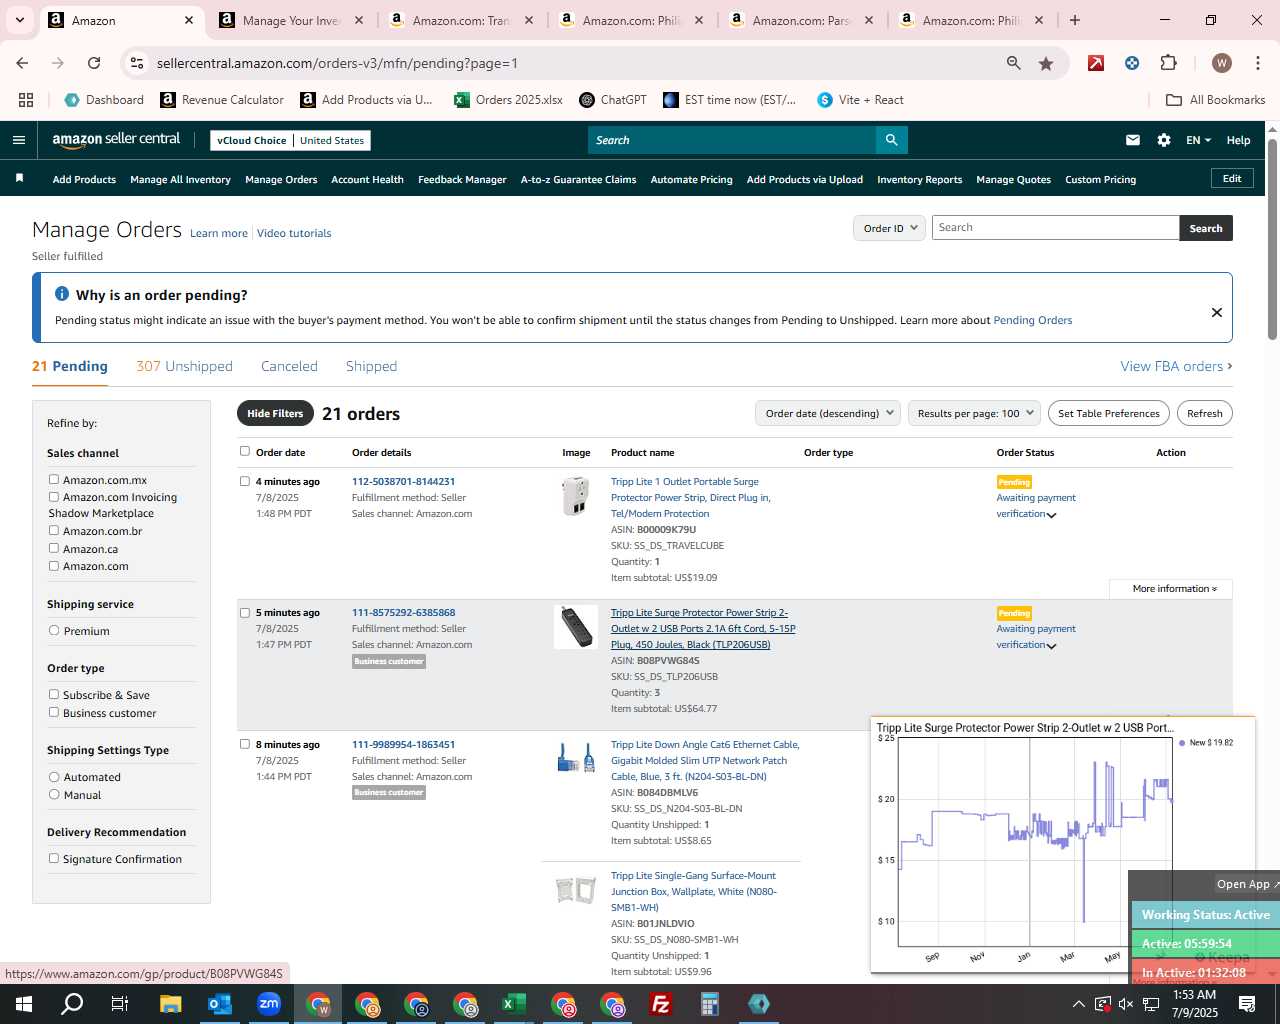Open Calculator from taskbar
Image resolution: width=1280 pixels, height=1024 pixels.
tap(709, 1004)
